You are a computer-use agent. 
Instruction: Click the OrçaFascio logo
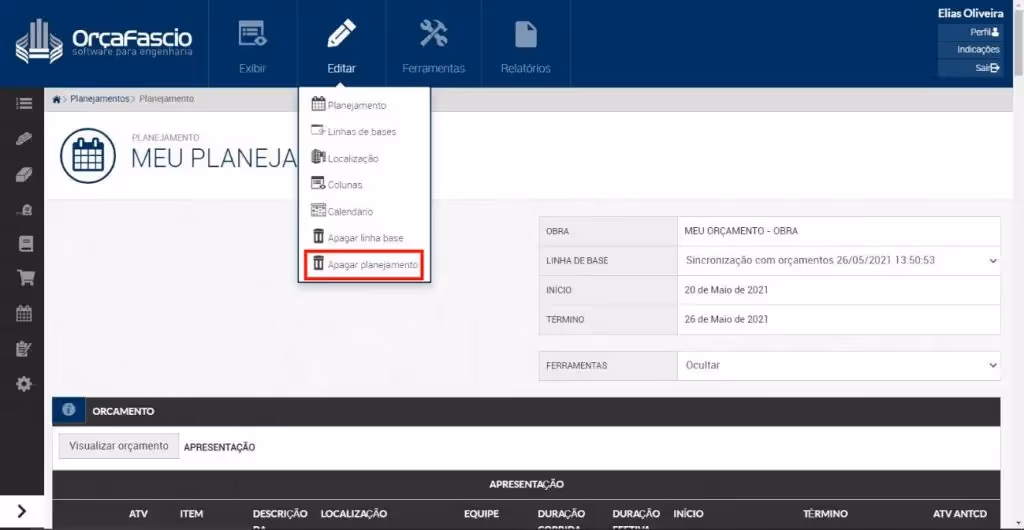(104, 42)
